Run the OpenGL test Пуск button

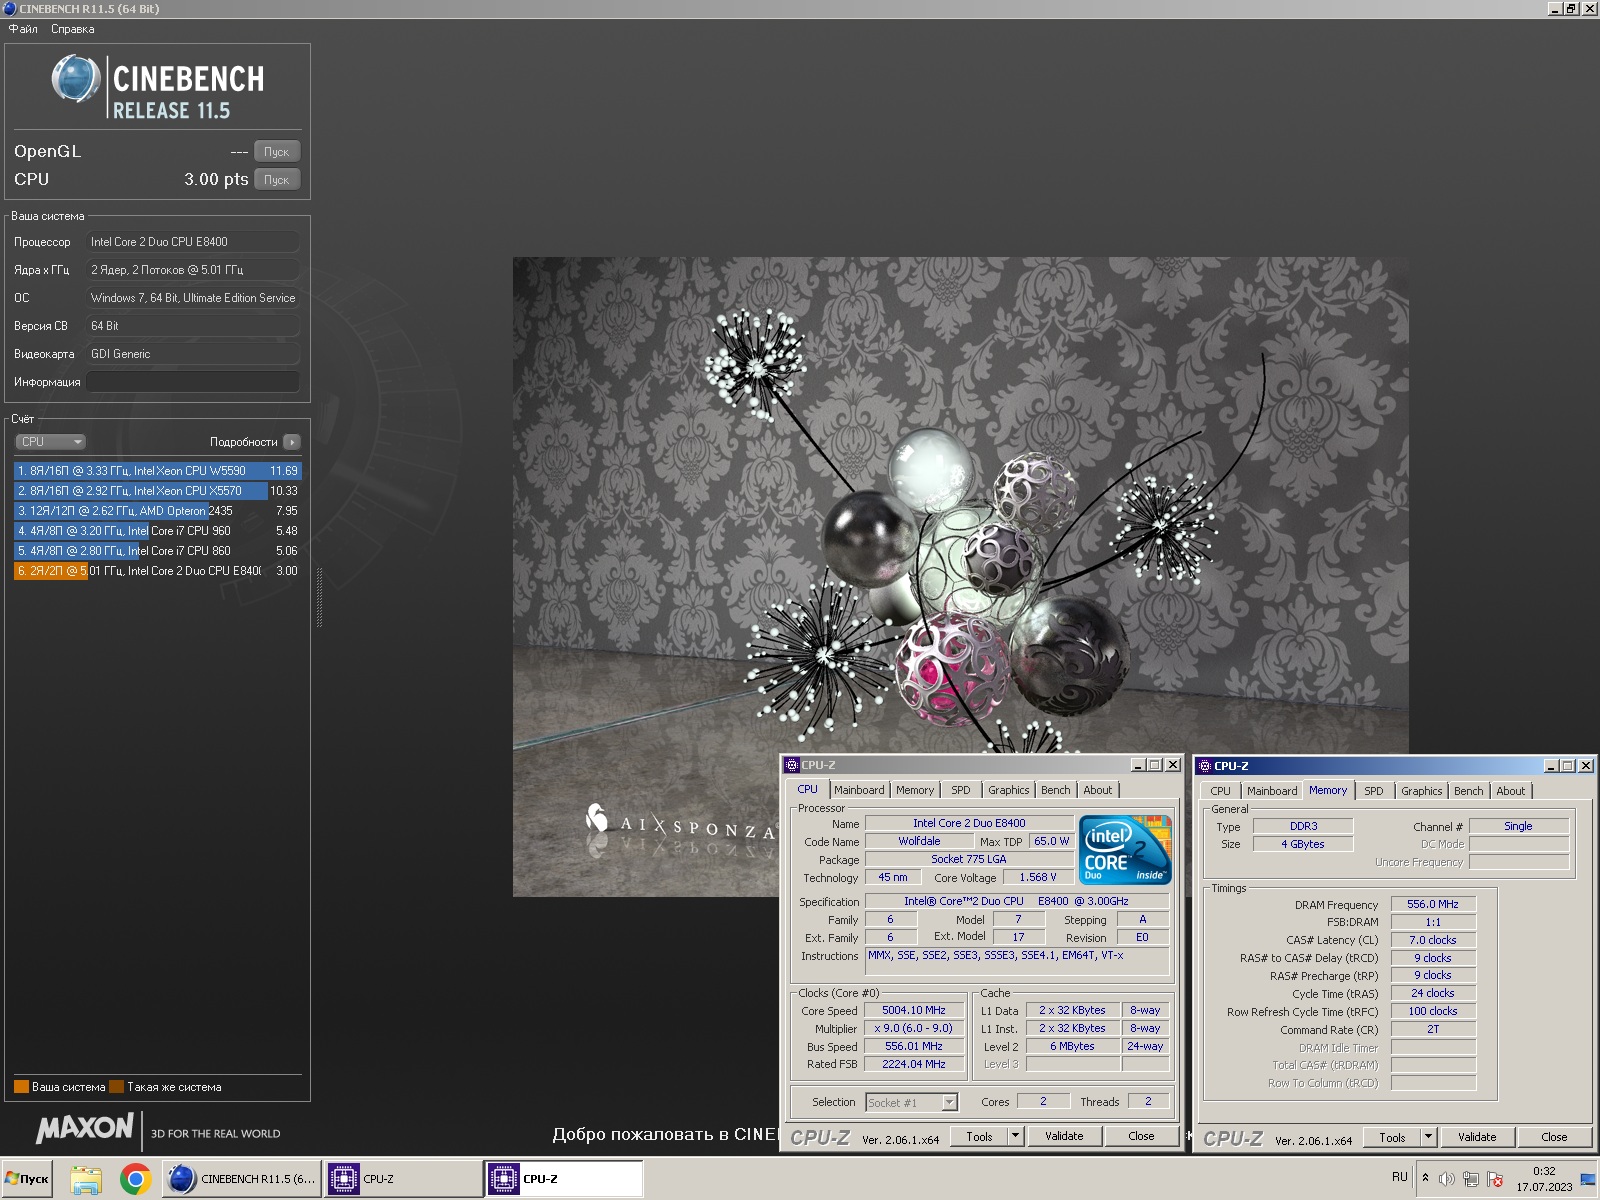tap(277, 152)
